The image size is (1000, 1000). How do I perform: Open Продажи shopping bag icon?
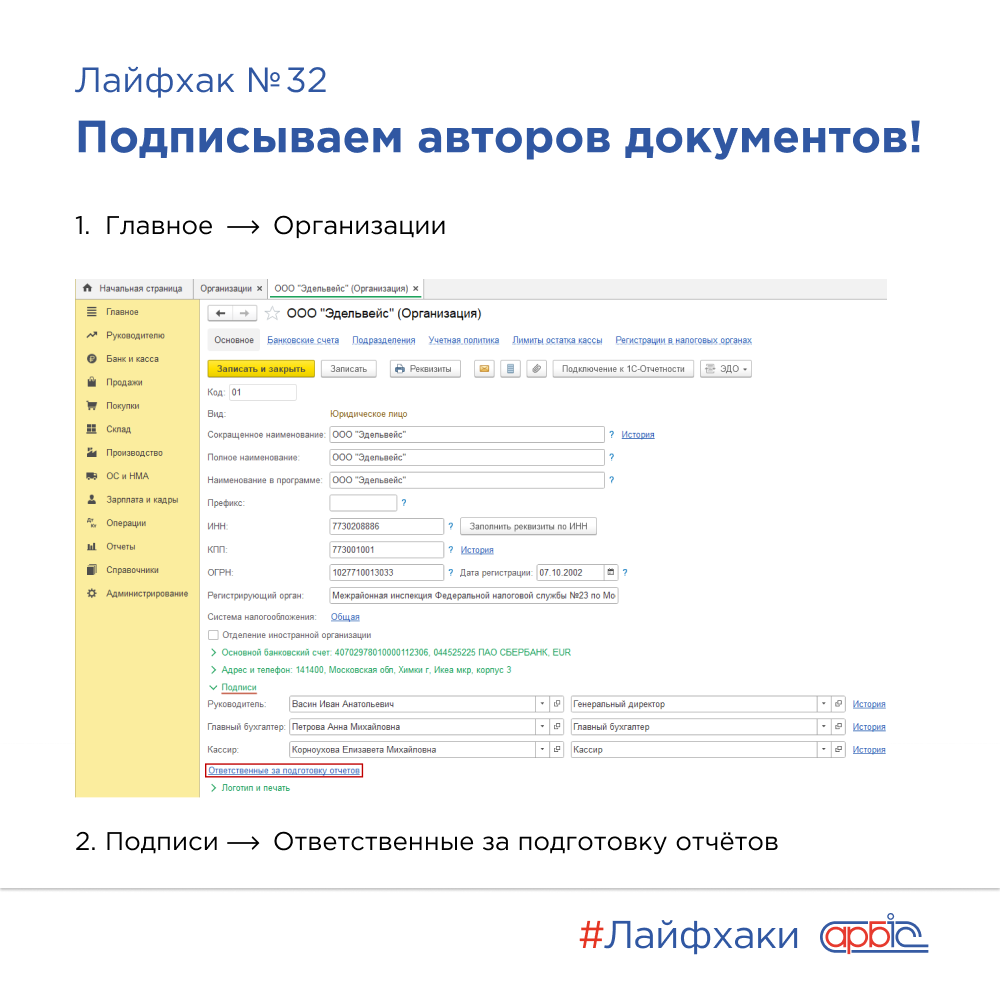tap(92, 382)
